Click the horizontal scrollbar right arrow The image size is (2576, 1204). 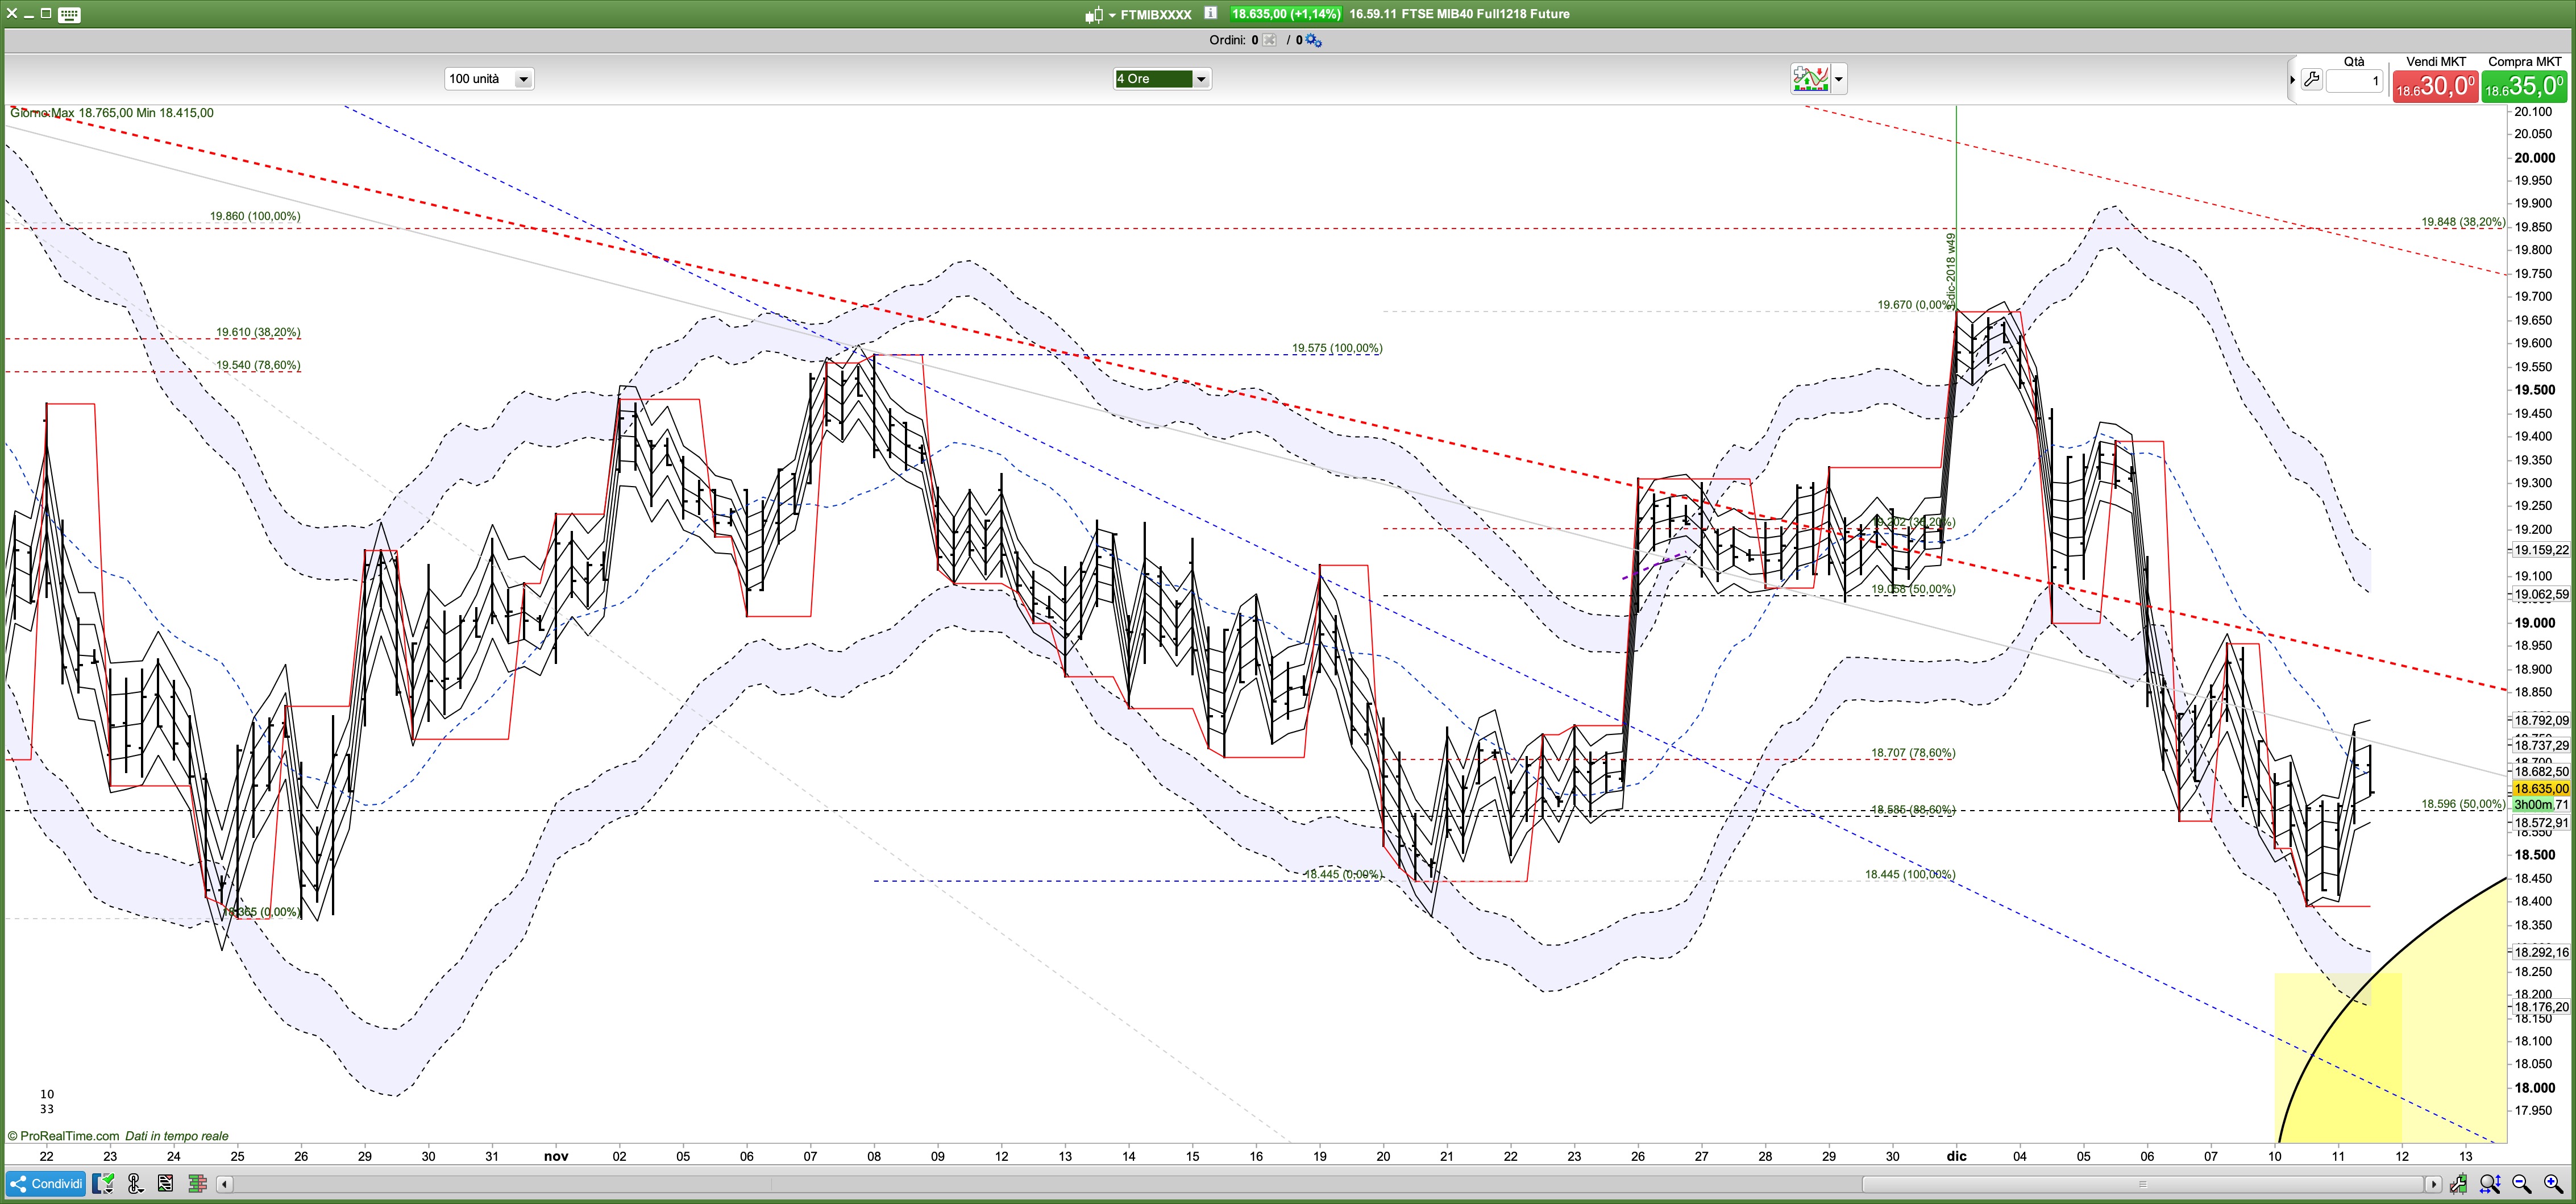[x=2434, y=1184]
